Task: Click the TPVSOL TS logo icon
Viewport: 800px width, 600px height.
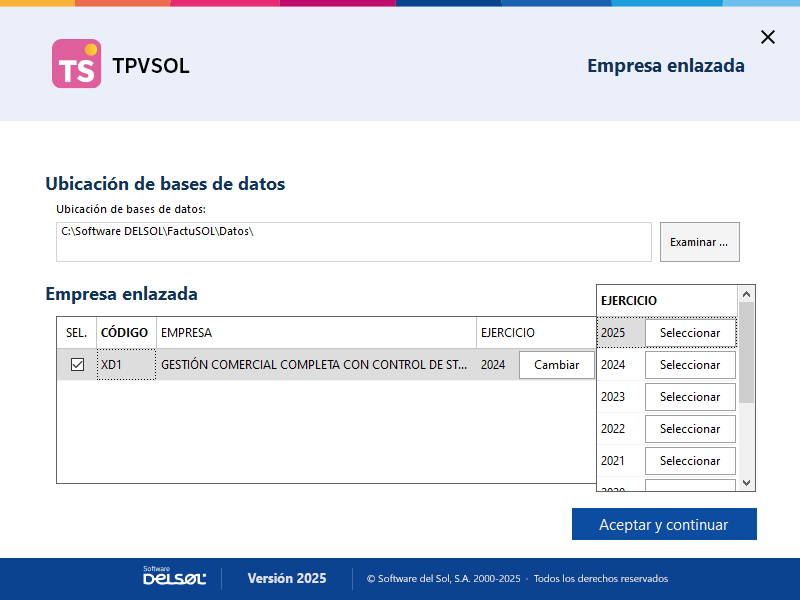Action: click(x=77, y=64)
